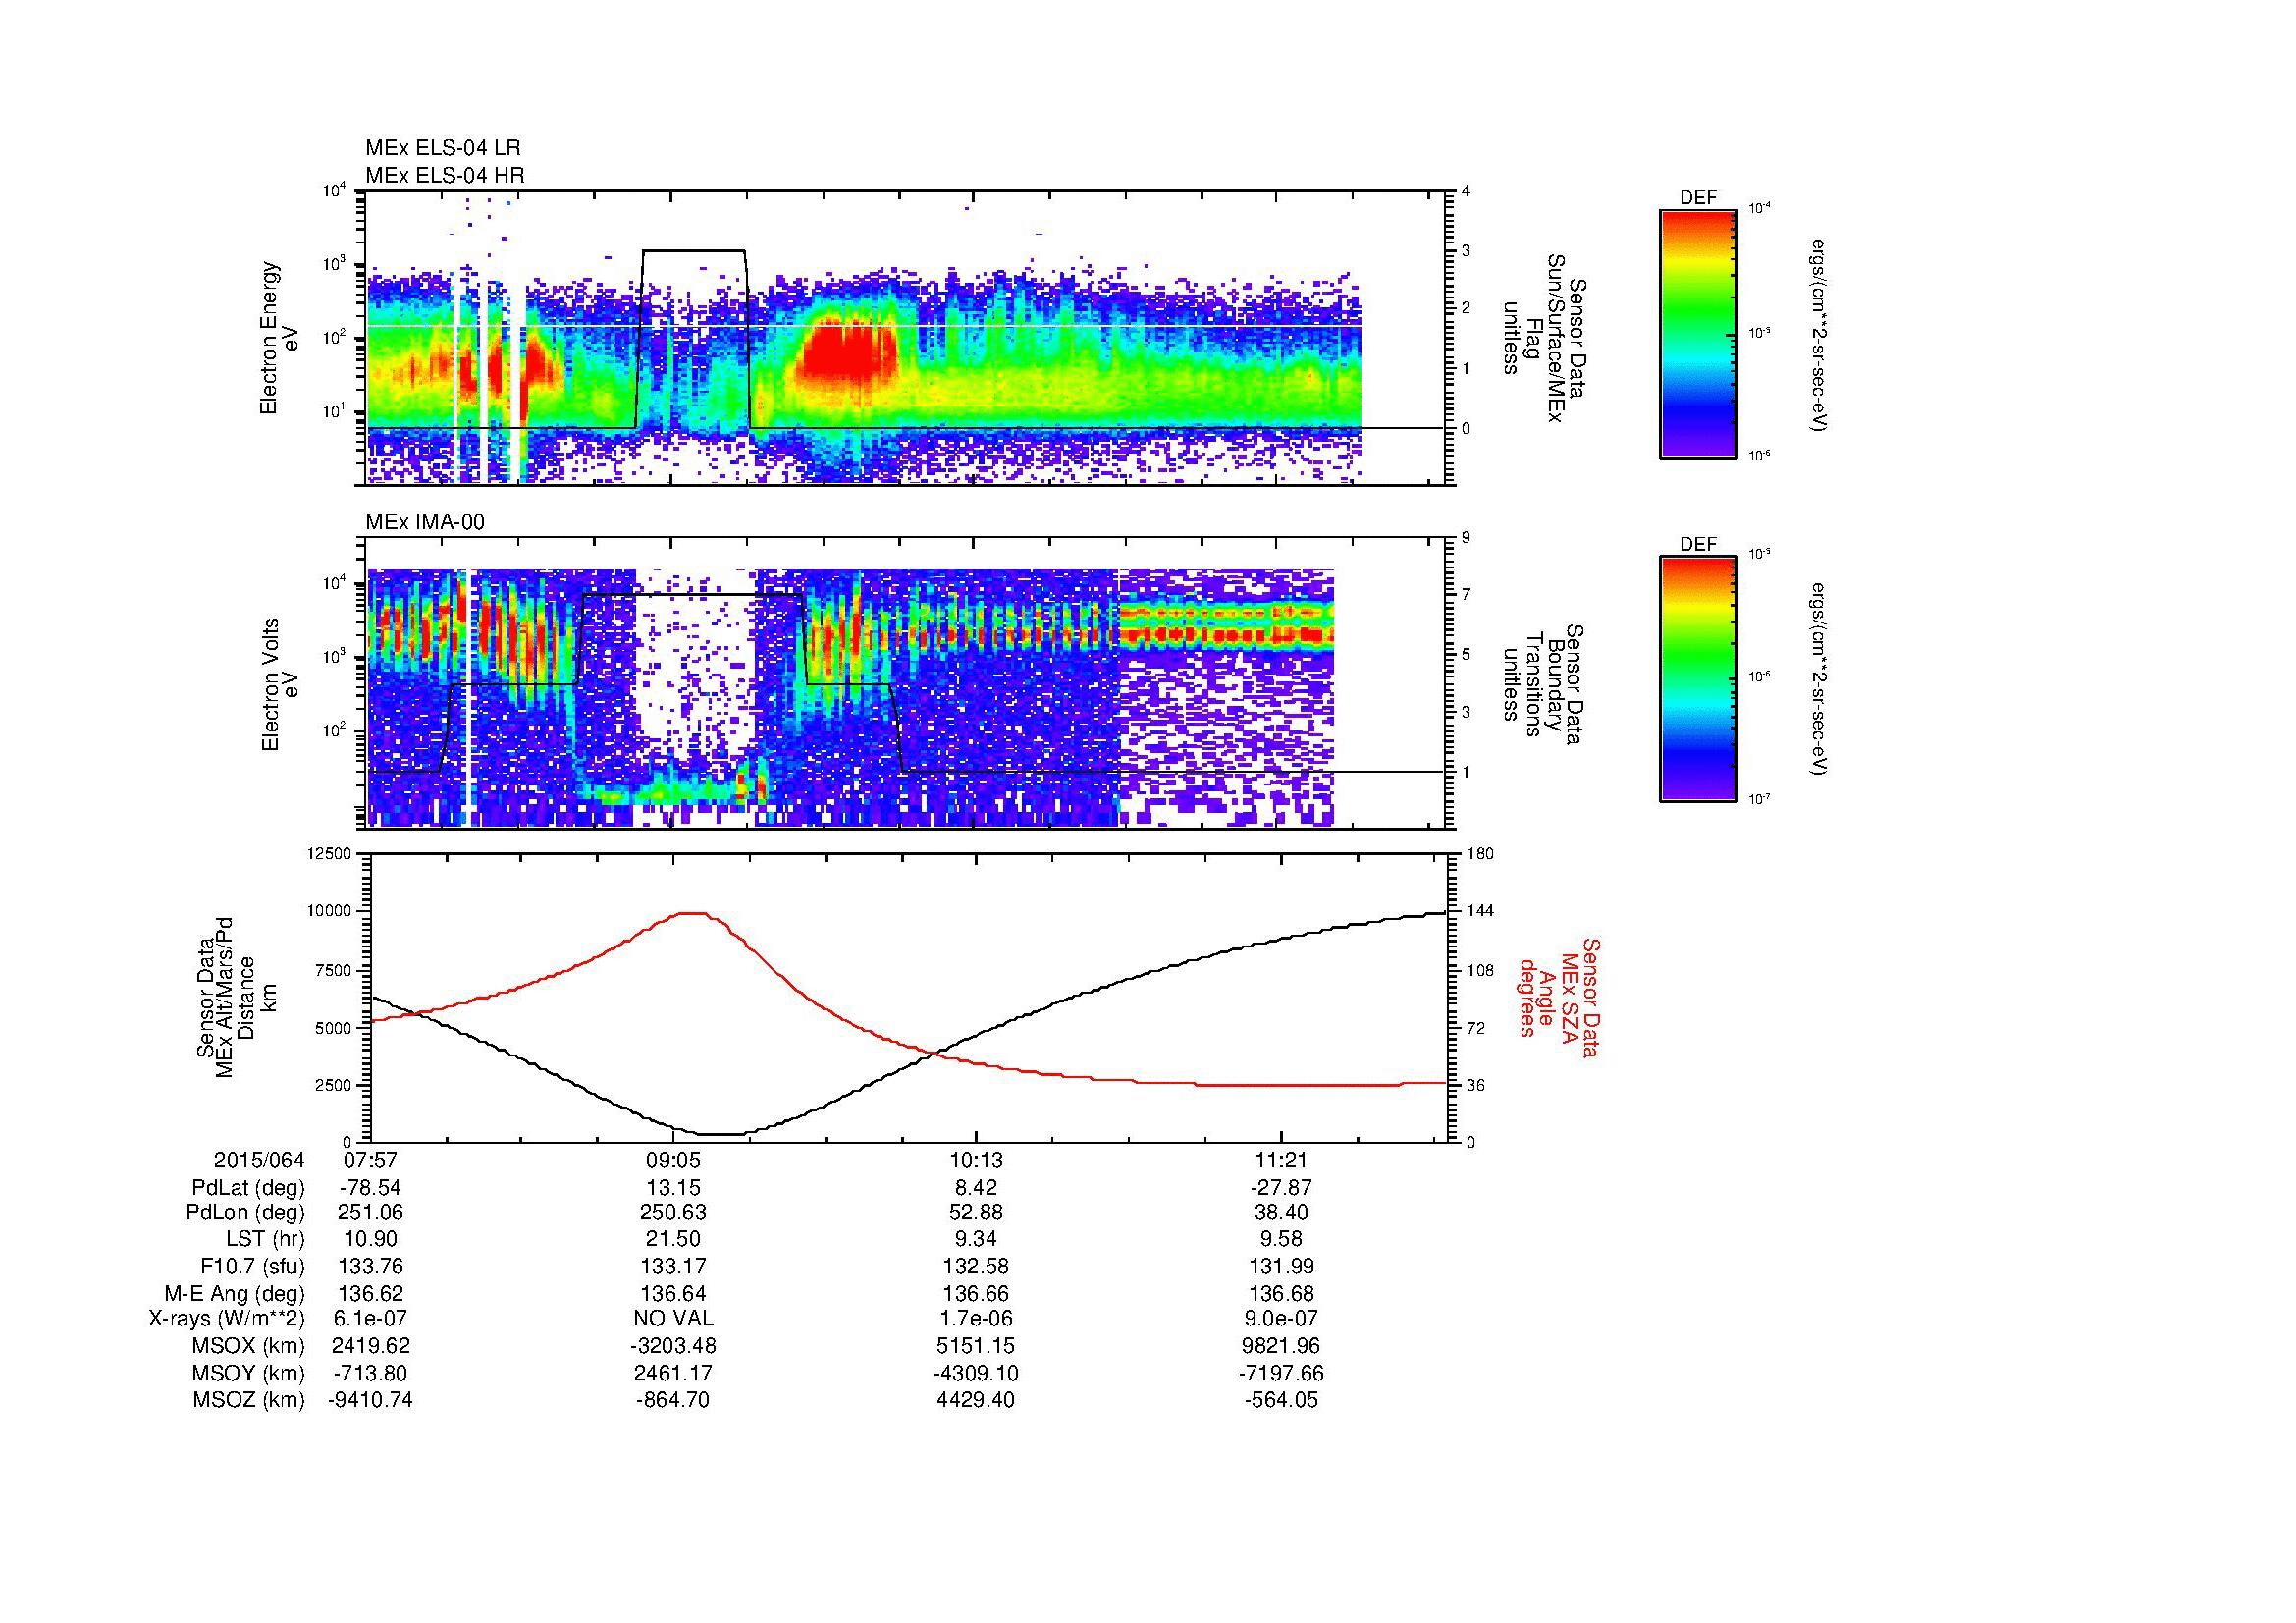The width and height of the screenshot is (2296, 1623).
Task: Click the time tick '10:13'
Action: coord(976,1161)
